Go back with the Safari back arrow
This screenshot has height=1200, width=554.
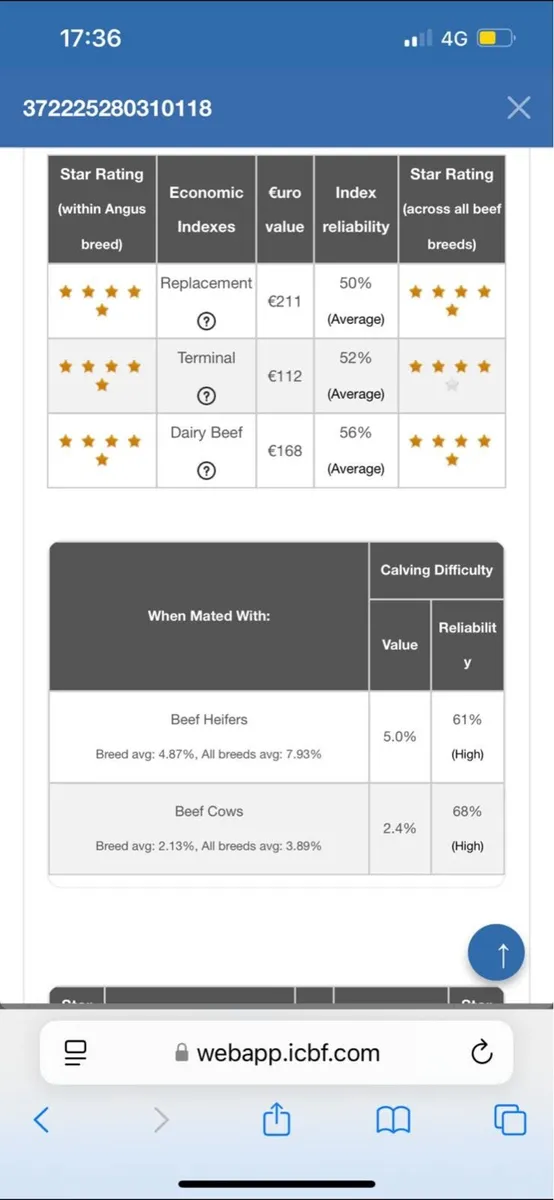41,1119
